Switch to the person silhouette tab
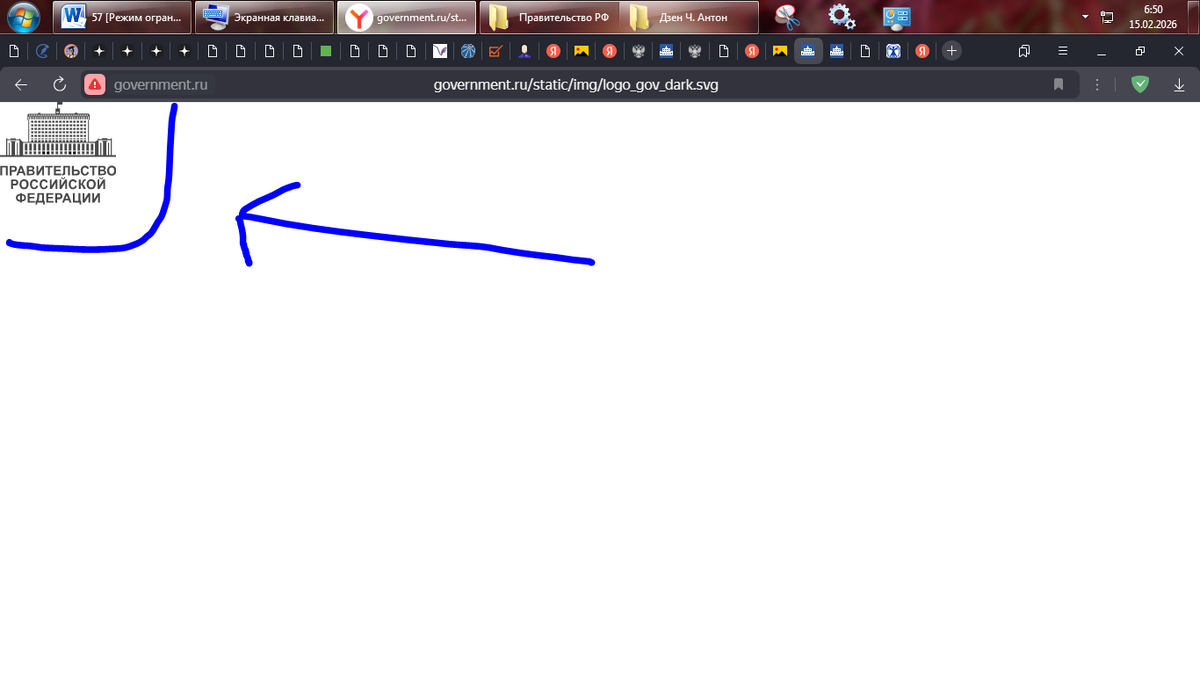This screenshot has width=1200, height=675. 524,51
